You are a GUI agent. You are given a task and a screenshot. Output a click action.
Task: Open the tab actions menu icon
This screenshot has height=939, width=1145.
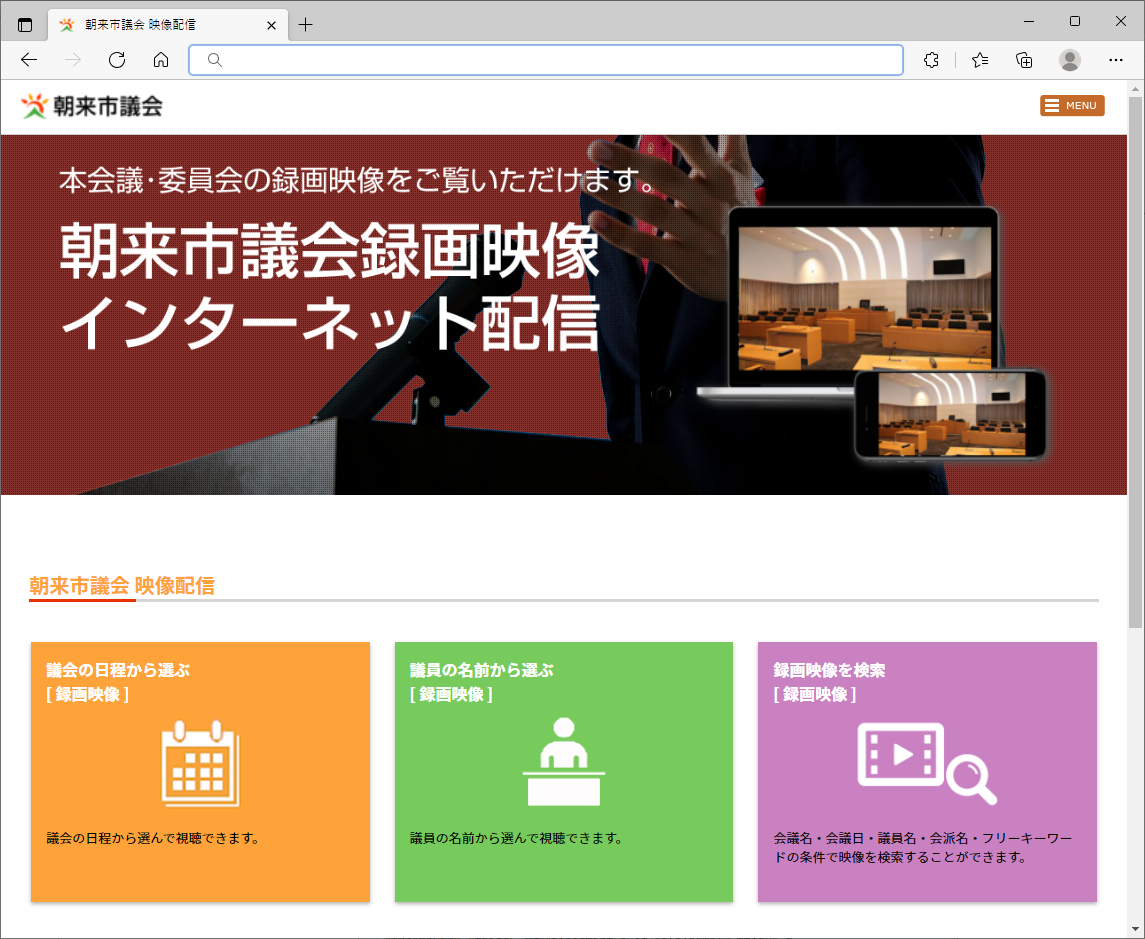click(x=25, y=25)
